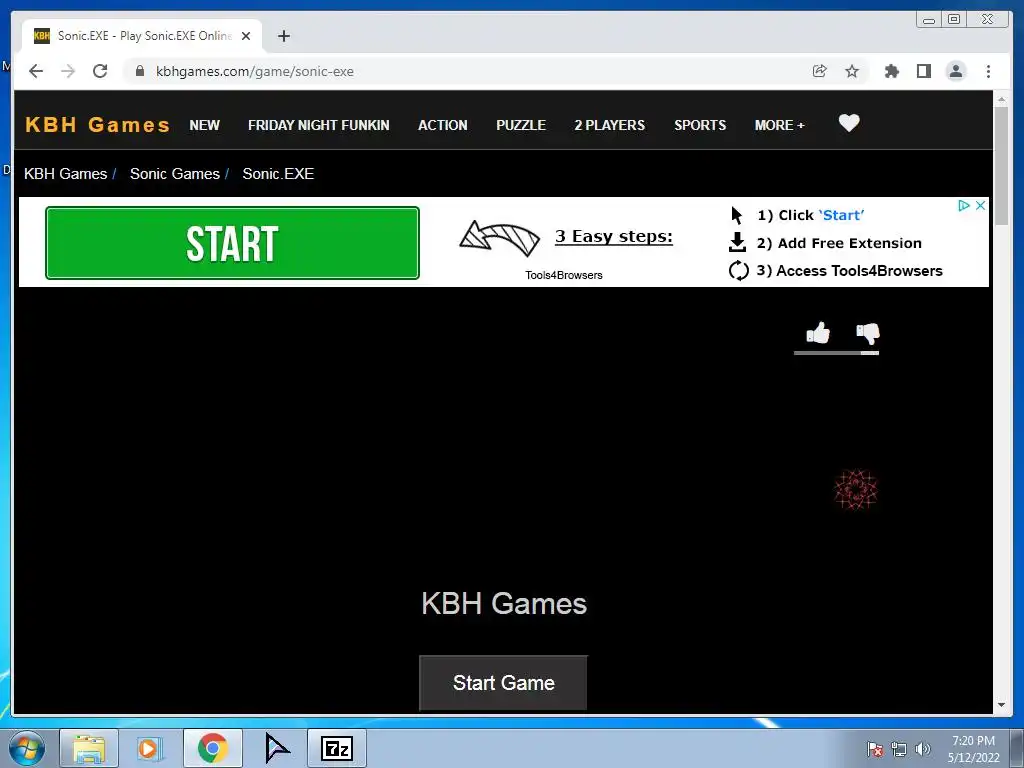Click the taskbar clock showing 7:20 PM

tap(973, 749)
